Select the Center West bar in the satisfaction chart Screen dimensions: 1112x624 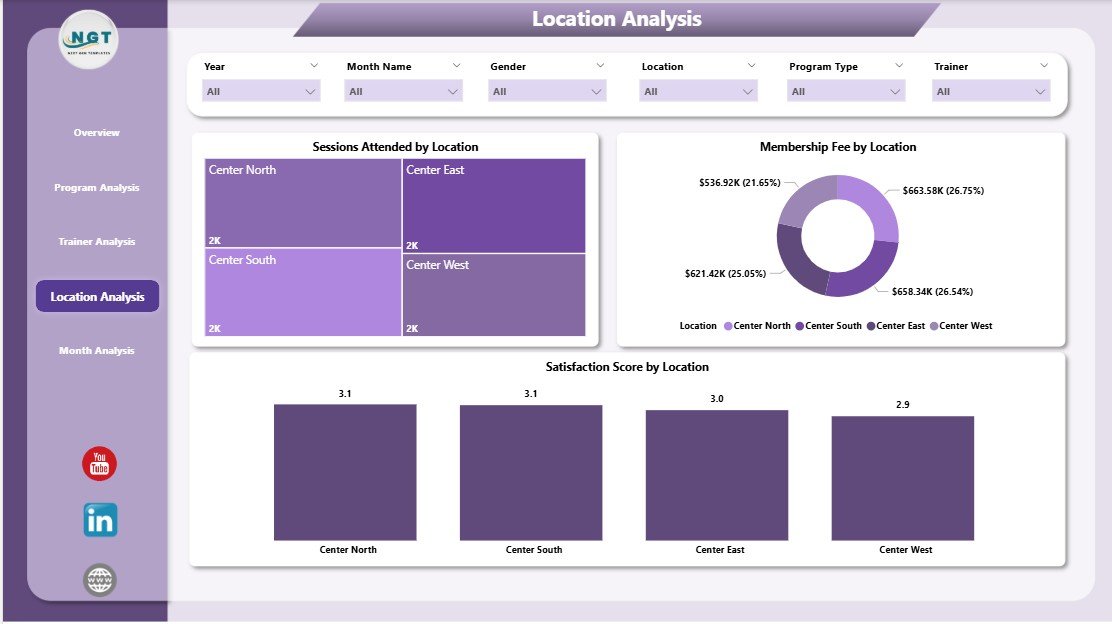[x=904, y=477]
